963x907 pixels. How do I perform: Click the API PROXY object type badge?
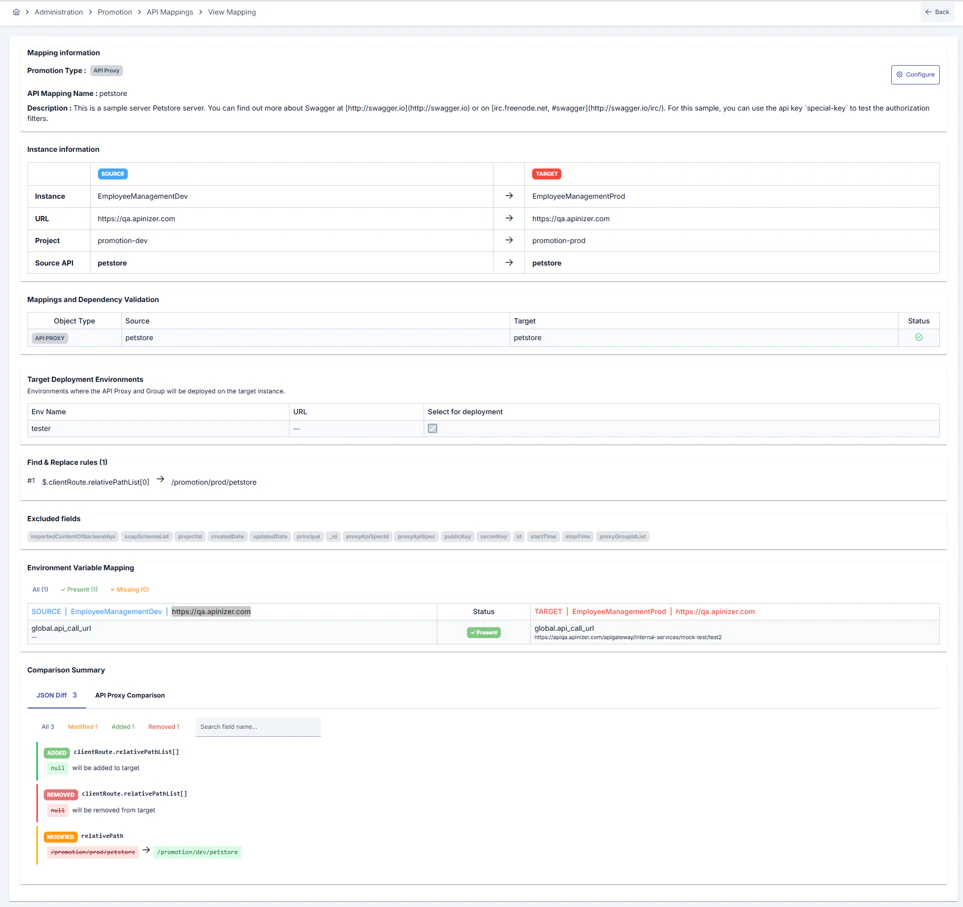pos(50,338)
